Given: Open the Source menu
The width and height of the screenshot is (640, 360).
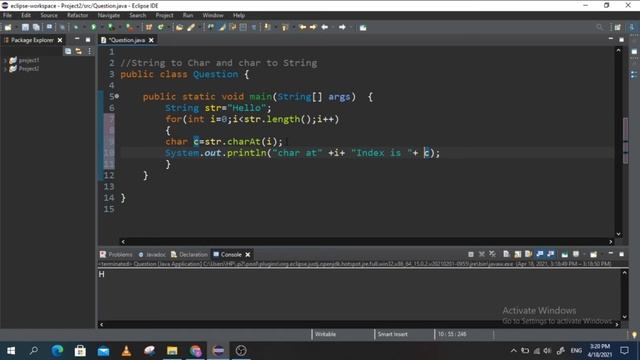Looking at the screenshot, I should click(49, 15).
